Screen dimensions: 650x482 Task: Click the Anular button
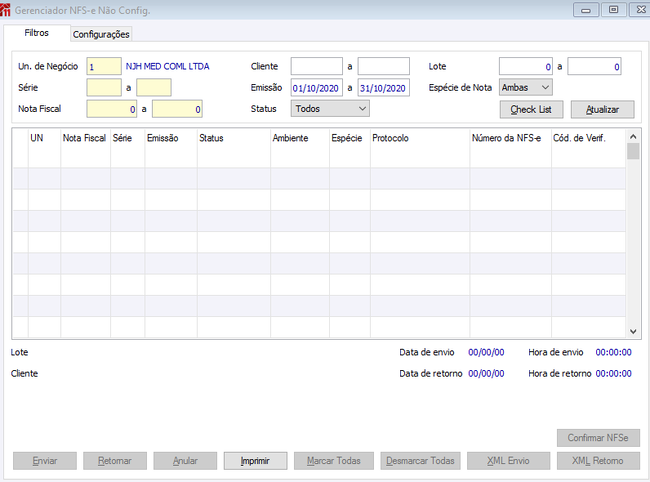[x=185, y=461]
